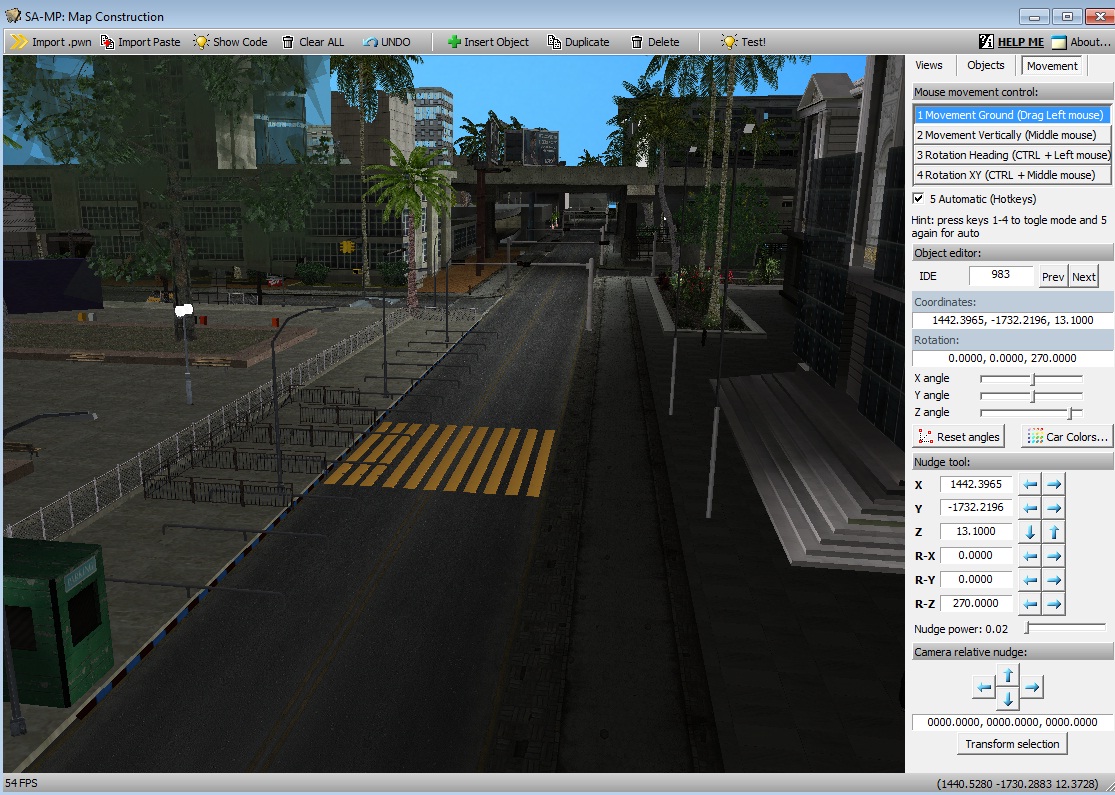Click the nudge tool X value field
Screen dimensions: 1115x795
click(976, 484)
